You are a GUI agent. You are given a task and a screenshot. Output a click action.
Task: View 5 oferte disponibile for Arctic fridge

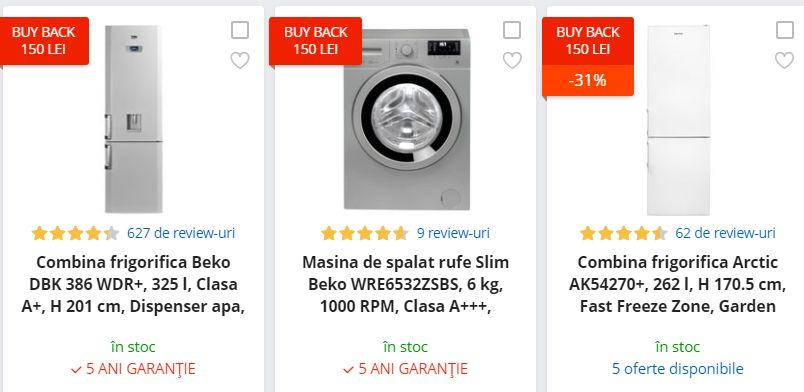pyautogui.click(x=677, y=369)
